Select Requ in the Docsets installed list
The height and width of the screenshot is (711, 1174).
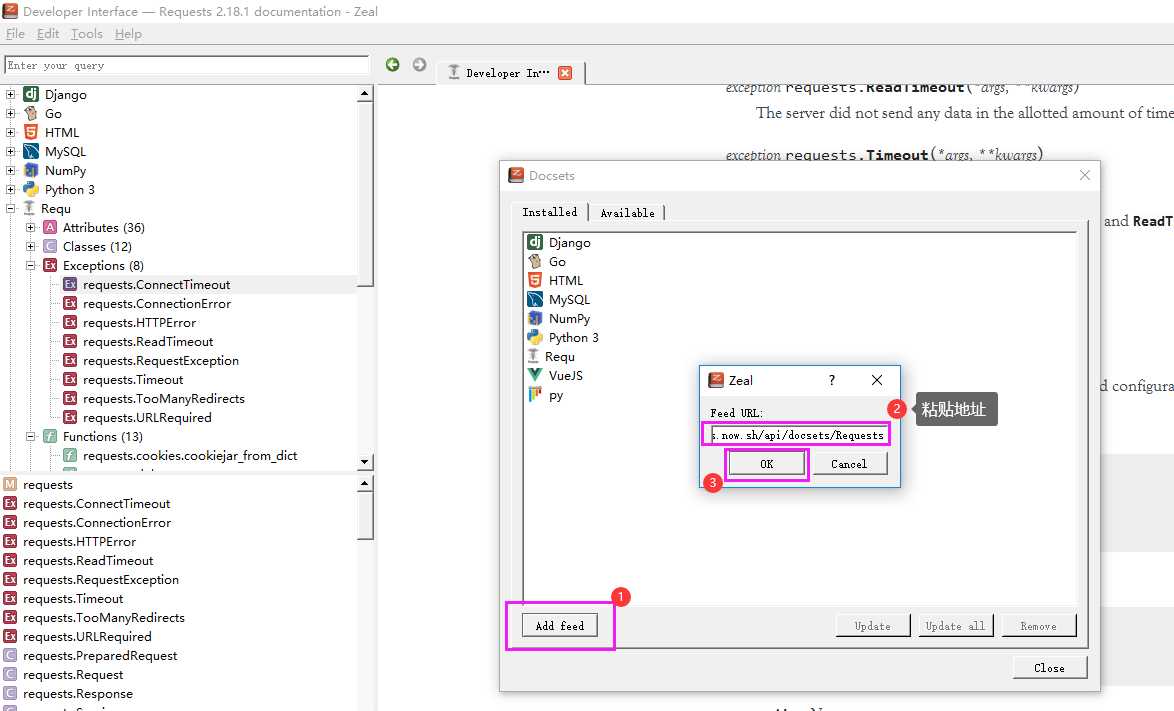(551, 356)
